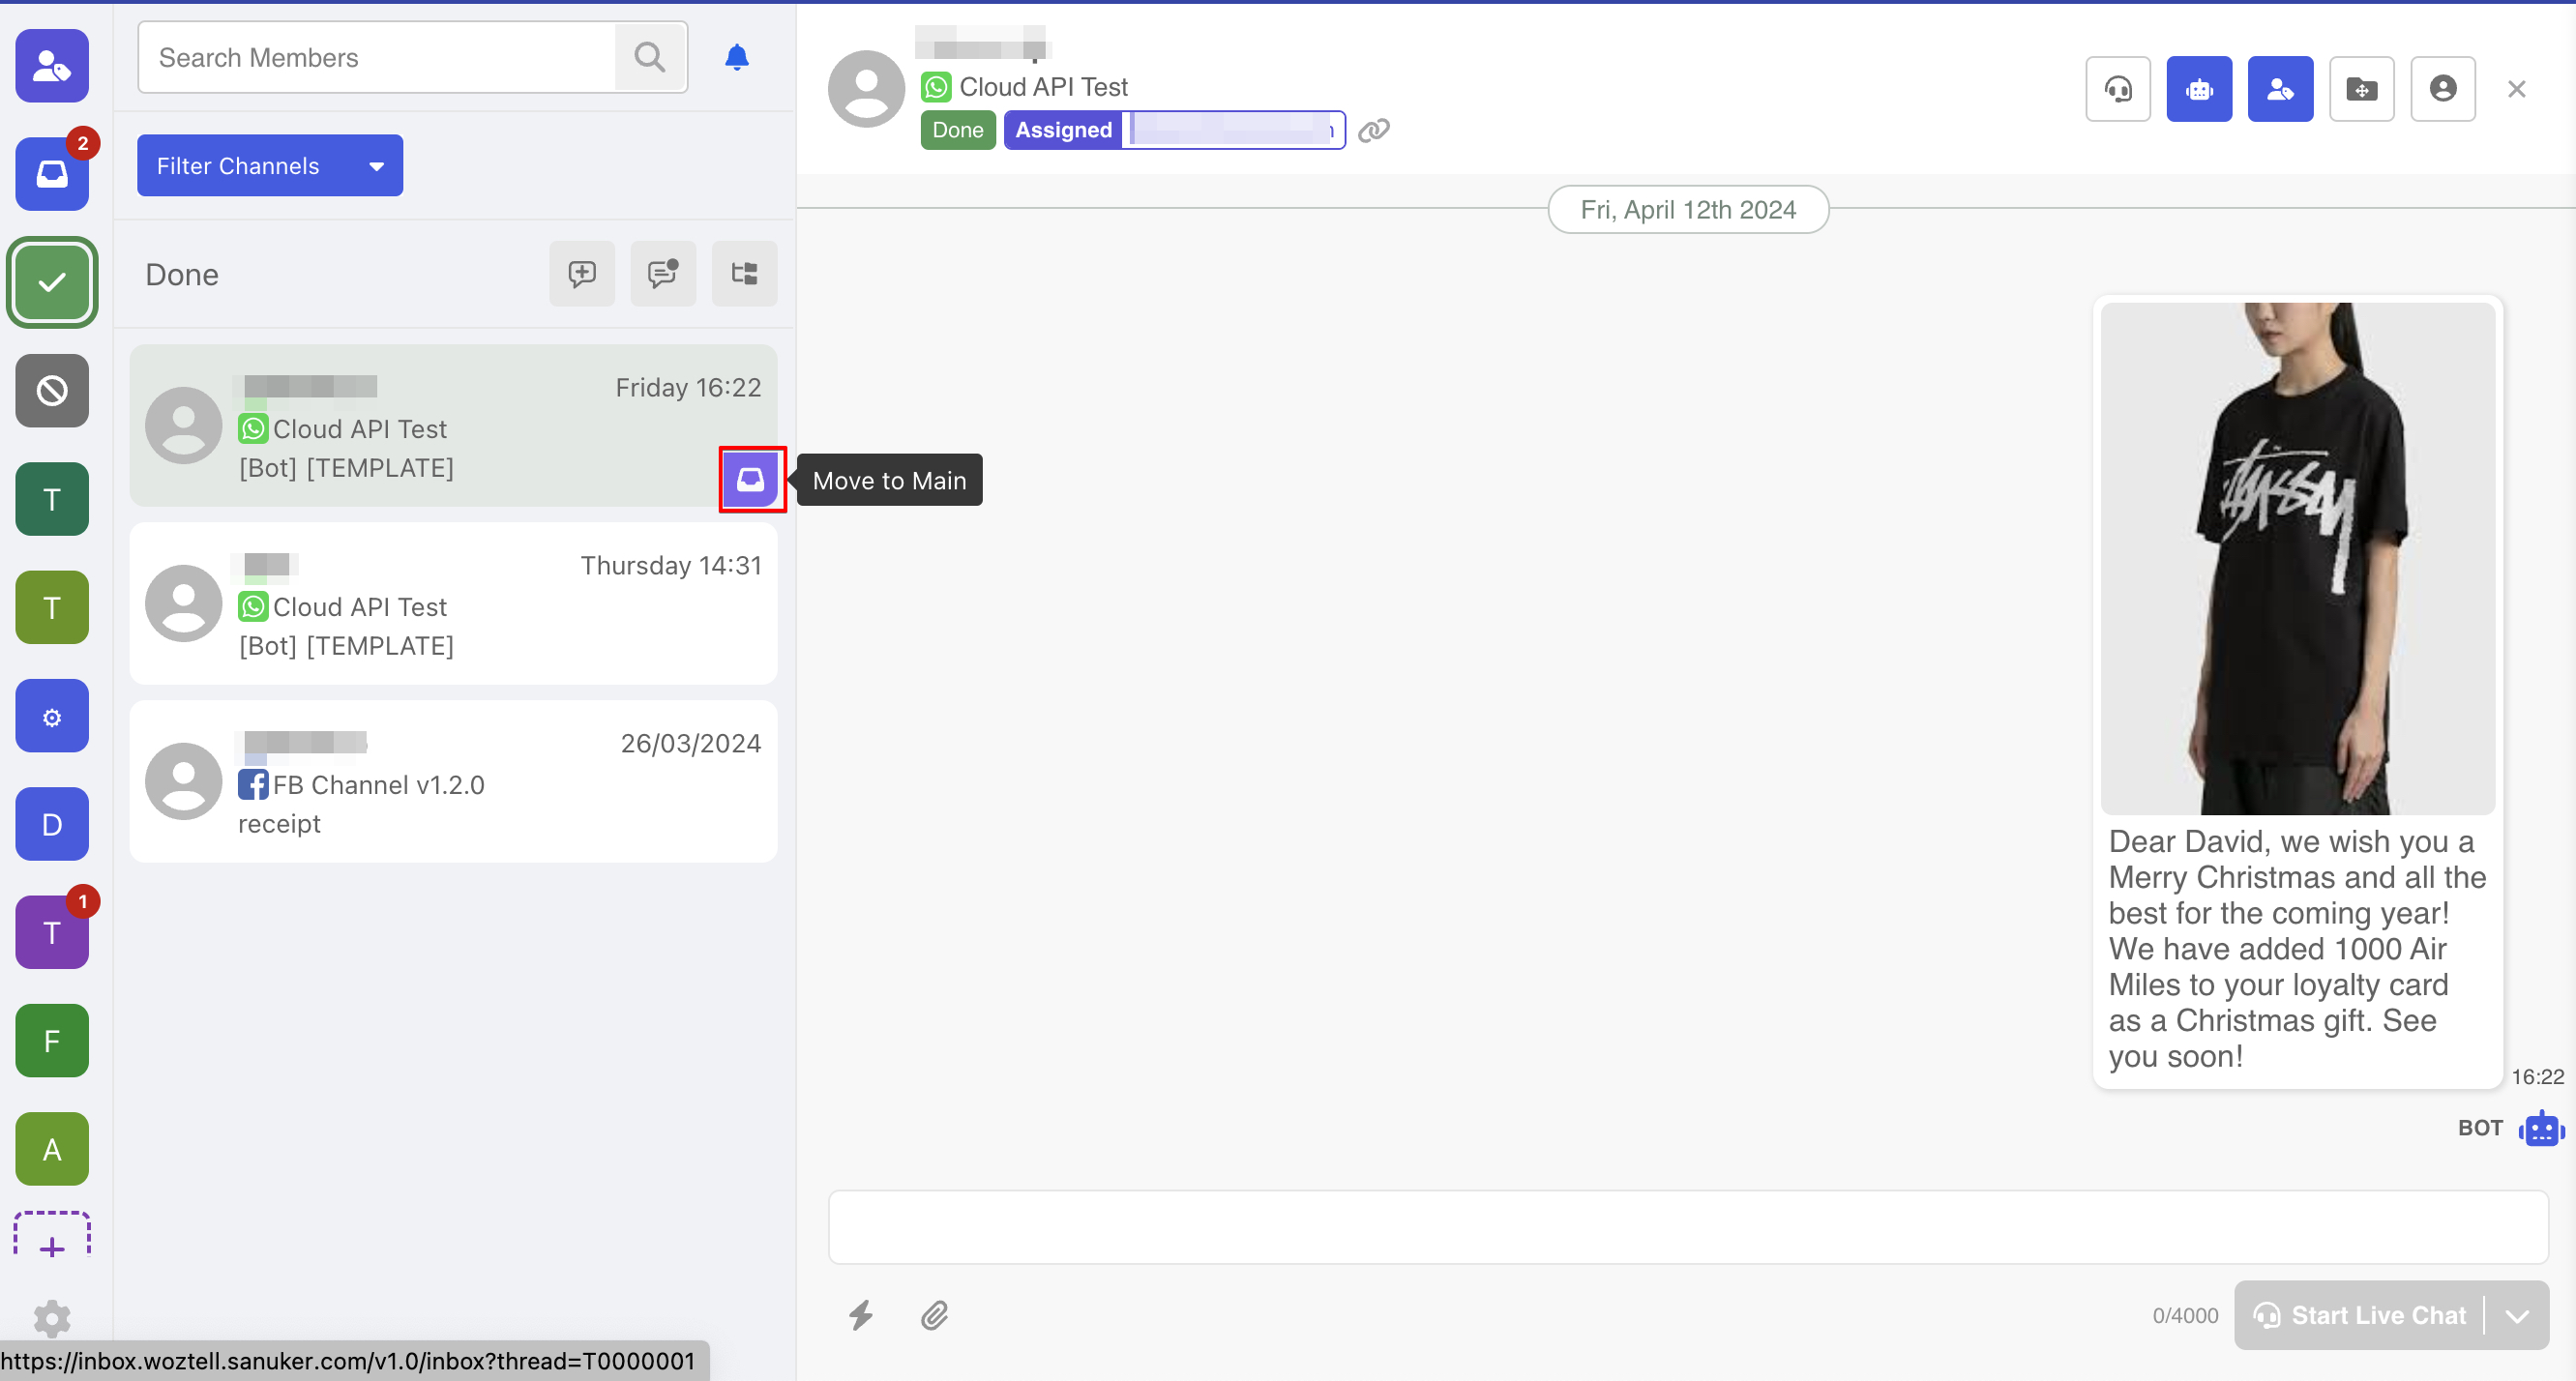Open the Start Live Chat options arrow
This screenshot has width=2576, height=1381.
[2517, 1315]
